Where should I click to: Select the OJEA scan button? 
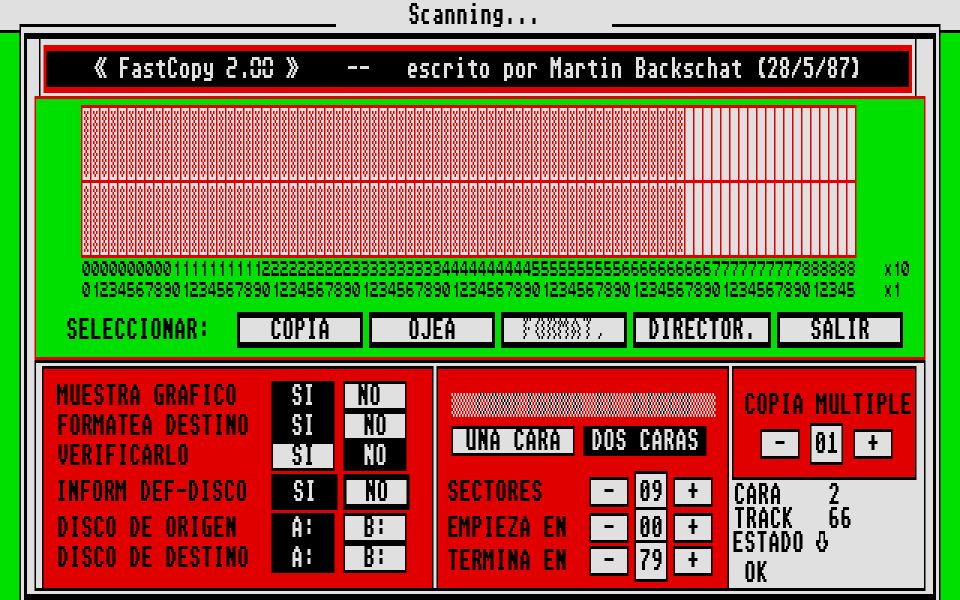pos(432,329)
